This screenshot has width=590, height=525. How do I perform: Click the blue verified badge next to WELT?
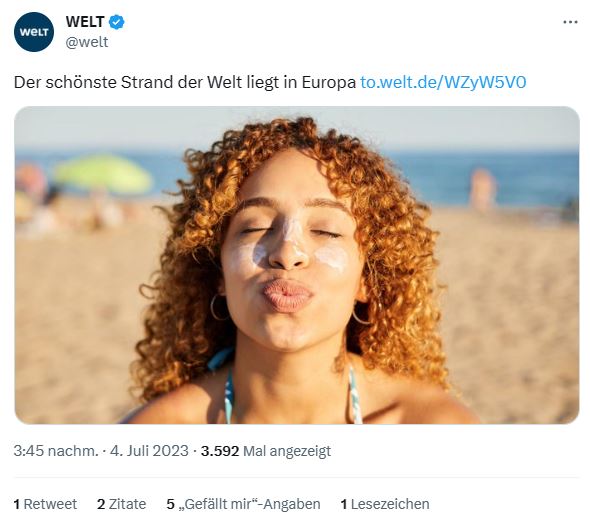(117, 22)
